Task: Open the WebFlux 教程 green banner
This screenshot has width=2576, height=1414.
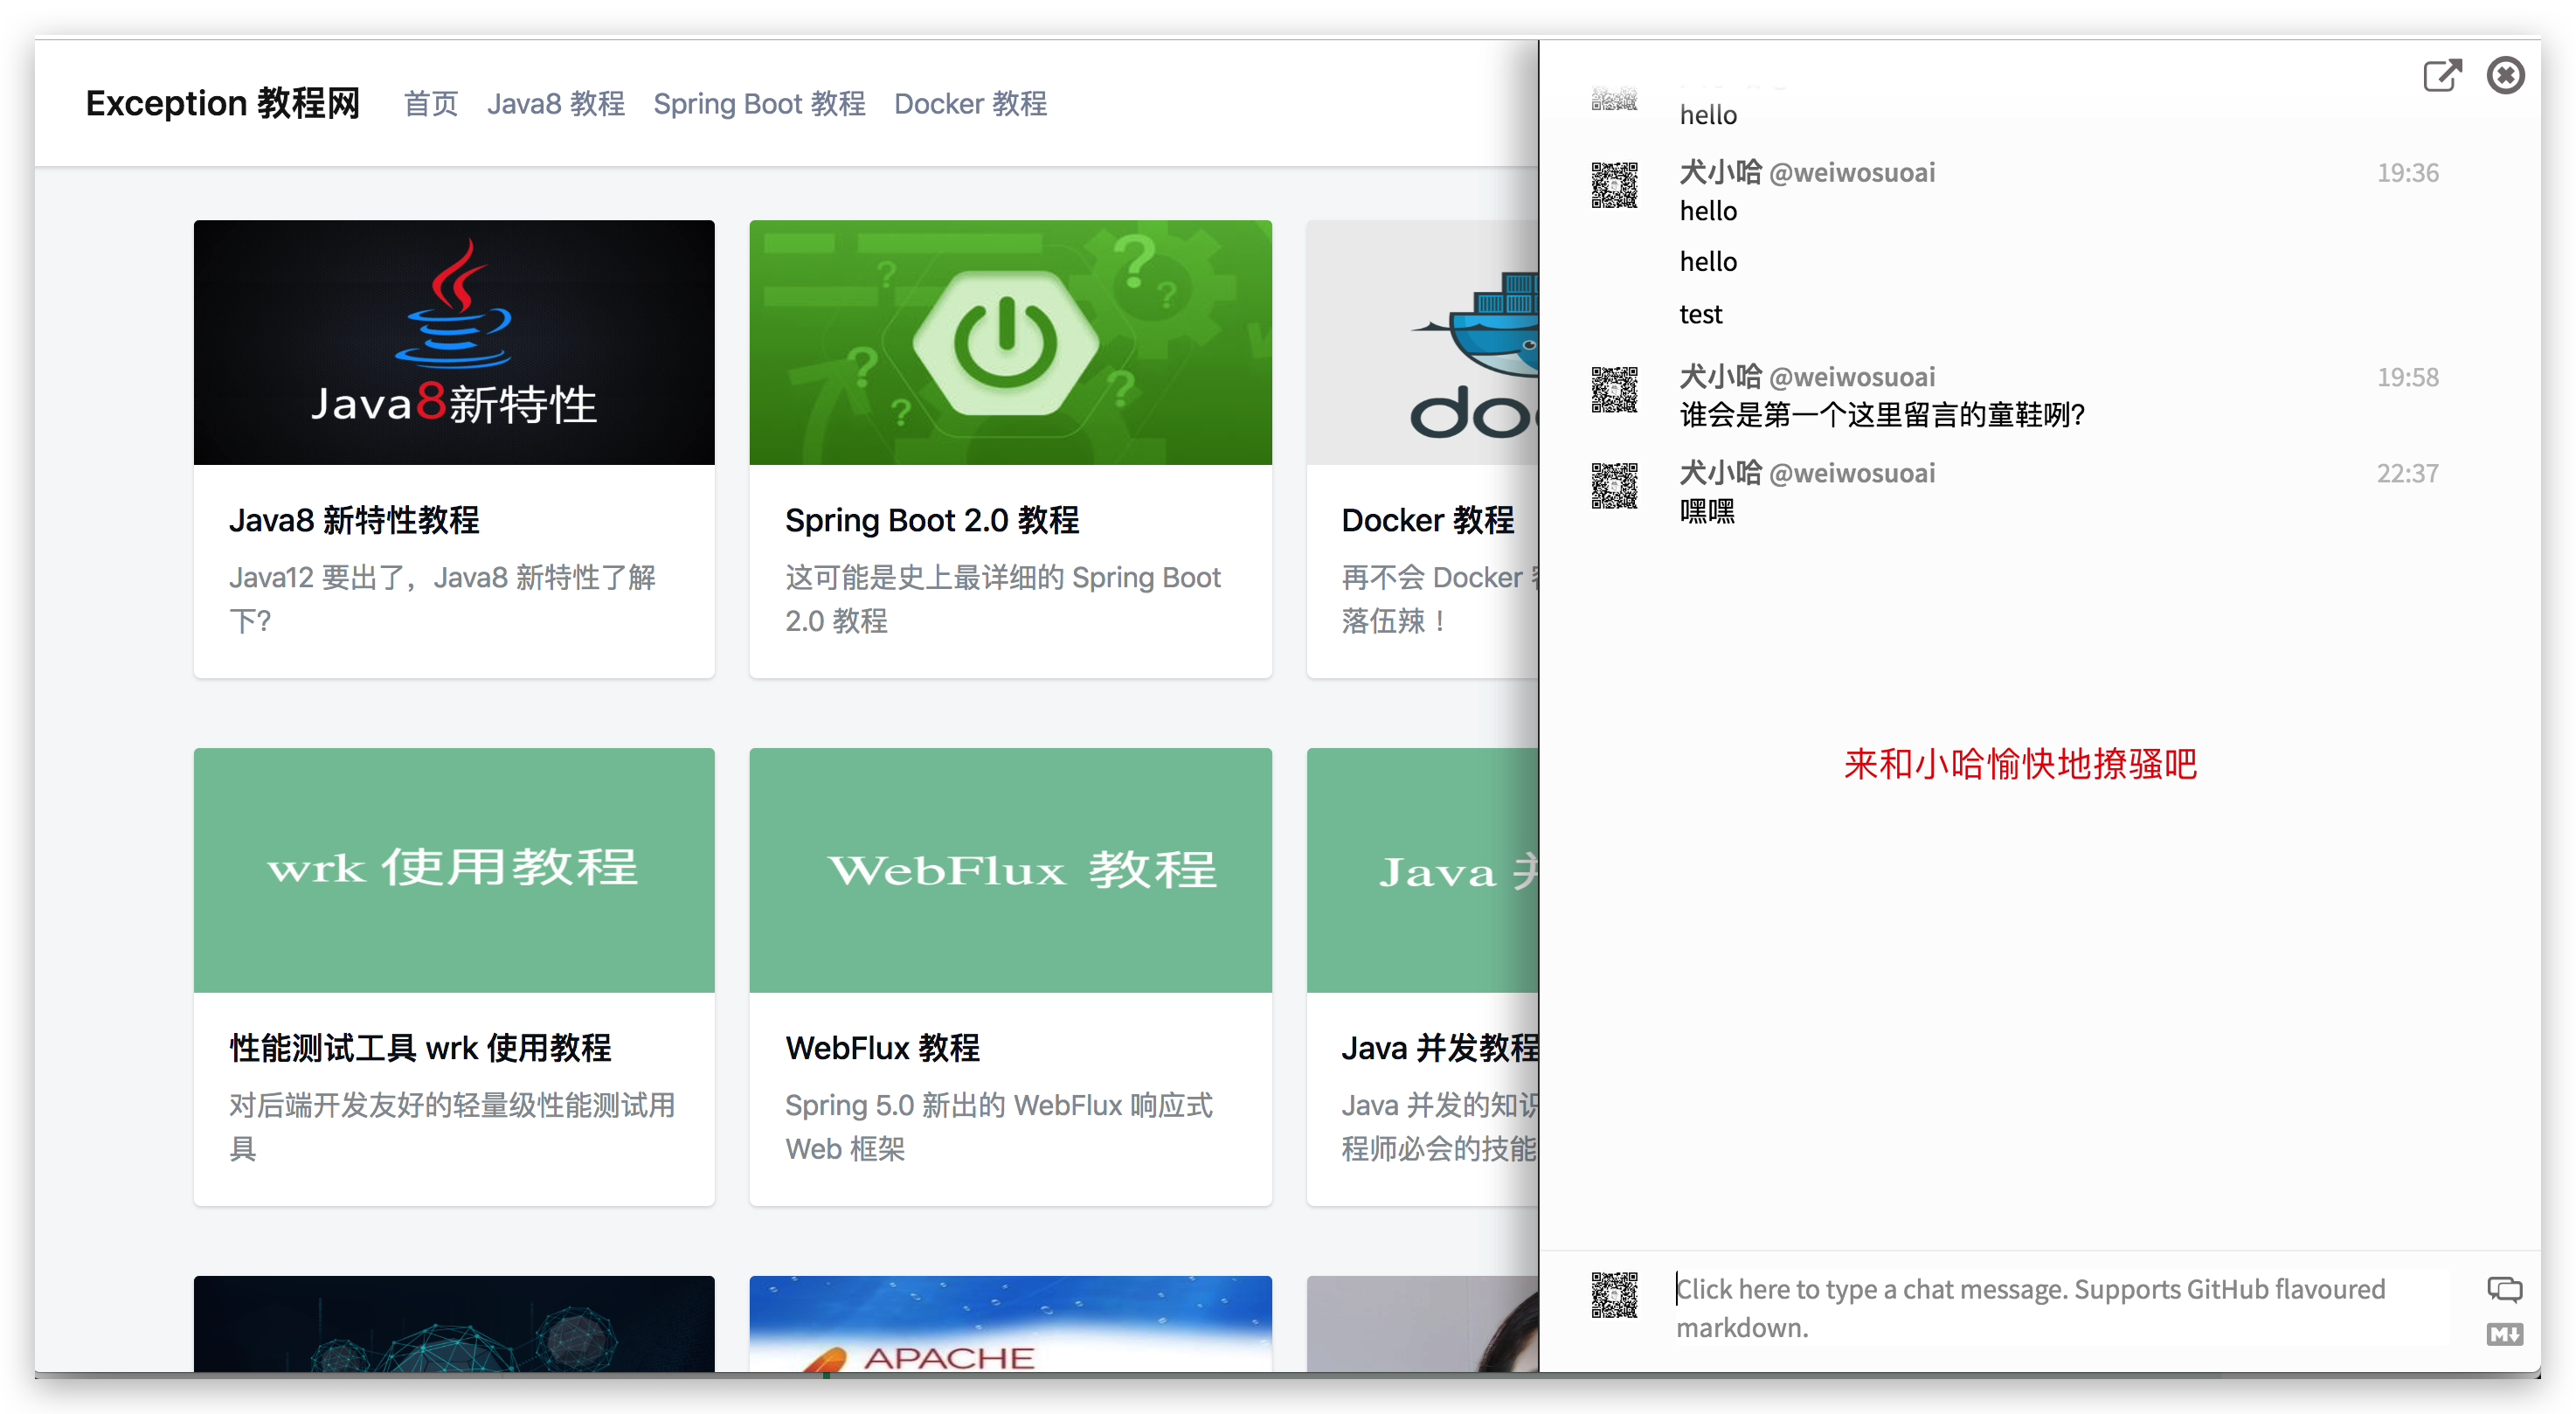Action: pyautogui.click(x=1010, y=870)
